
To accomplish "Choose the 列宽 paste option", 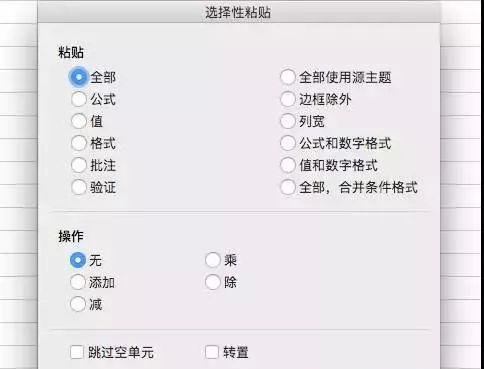I will (x=288, y=121).
